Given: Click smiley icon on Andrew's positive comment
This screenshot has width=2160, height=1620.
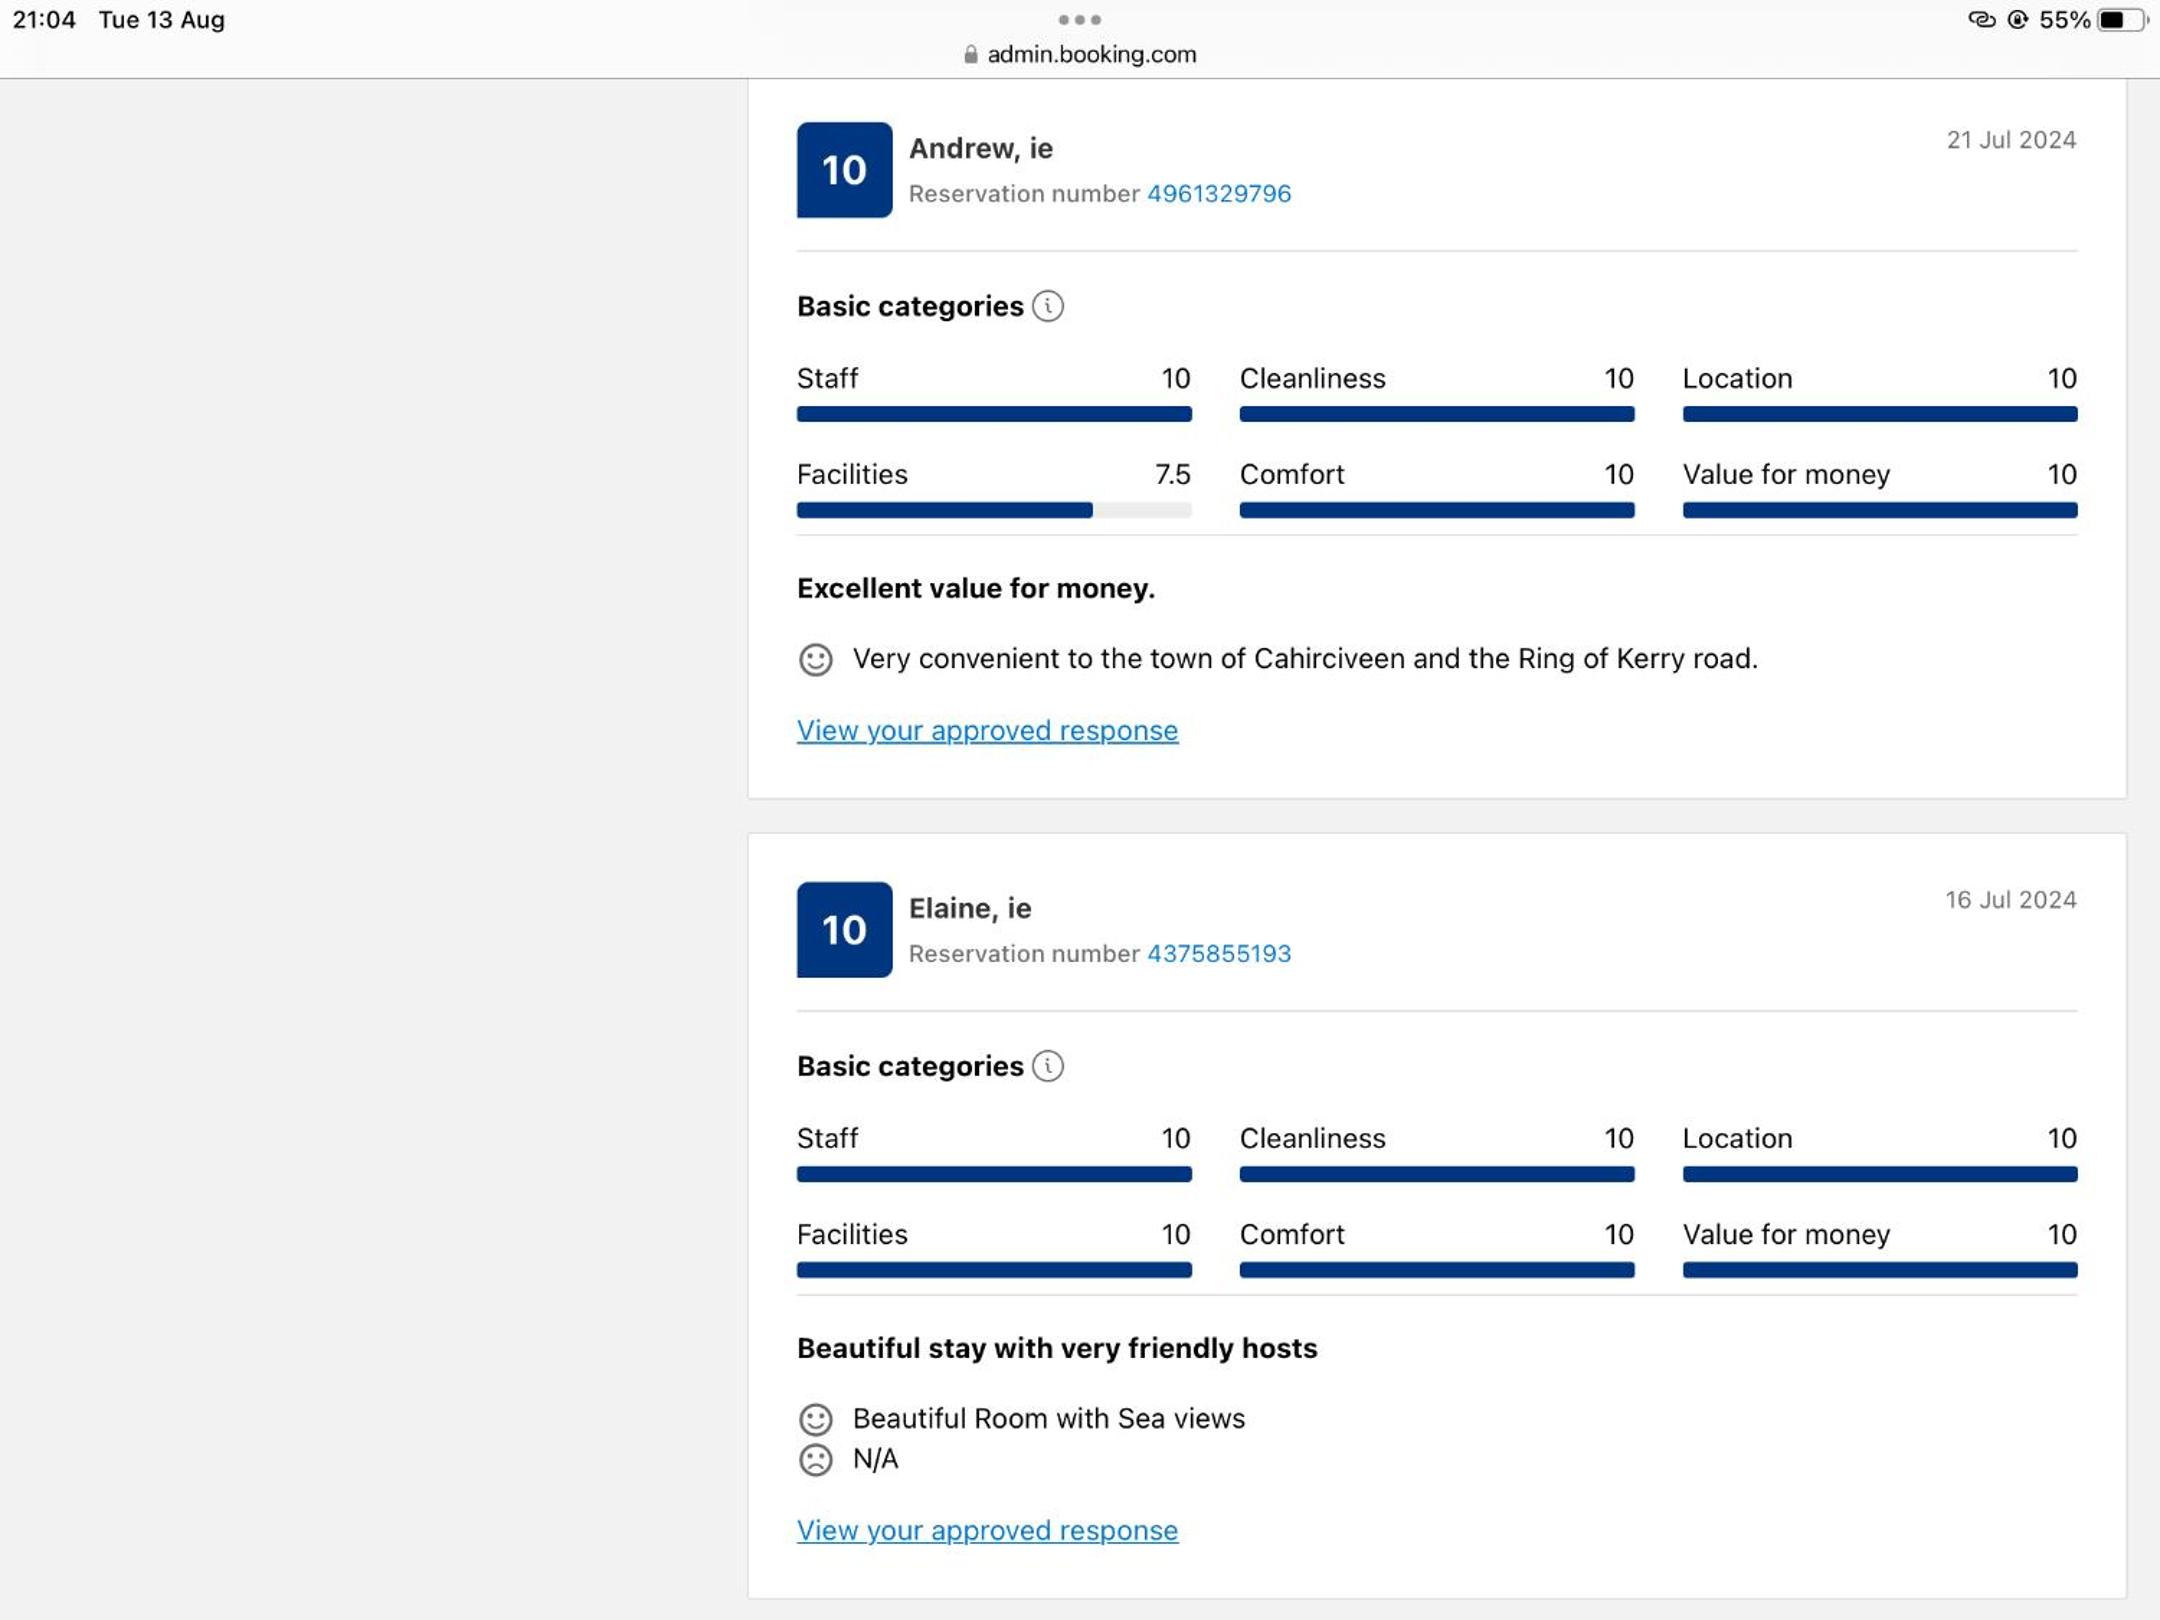Looking at the screenshot, I should [x=815, y=660].
